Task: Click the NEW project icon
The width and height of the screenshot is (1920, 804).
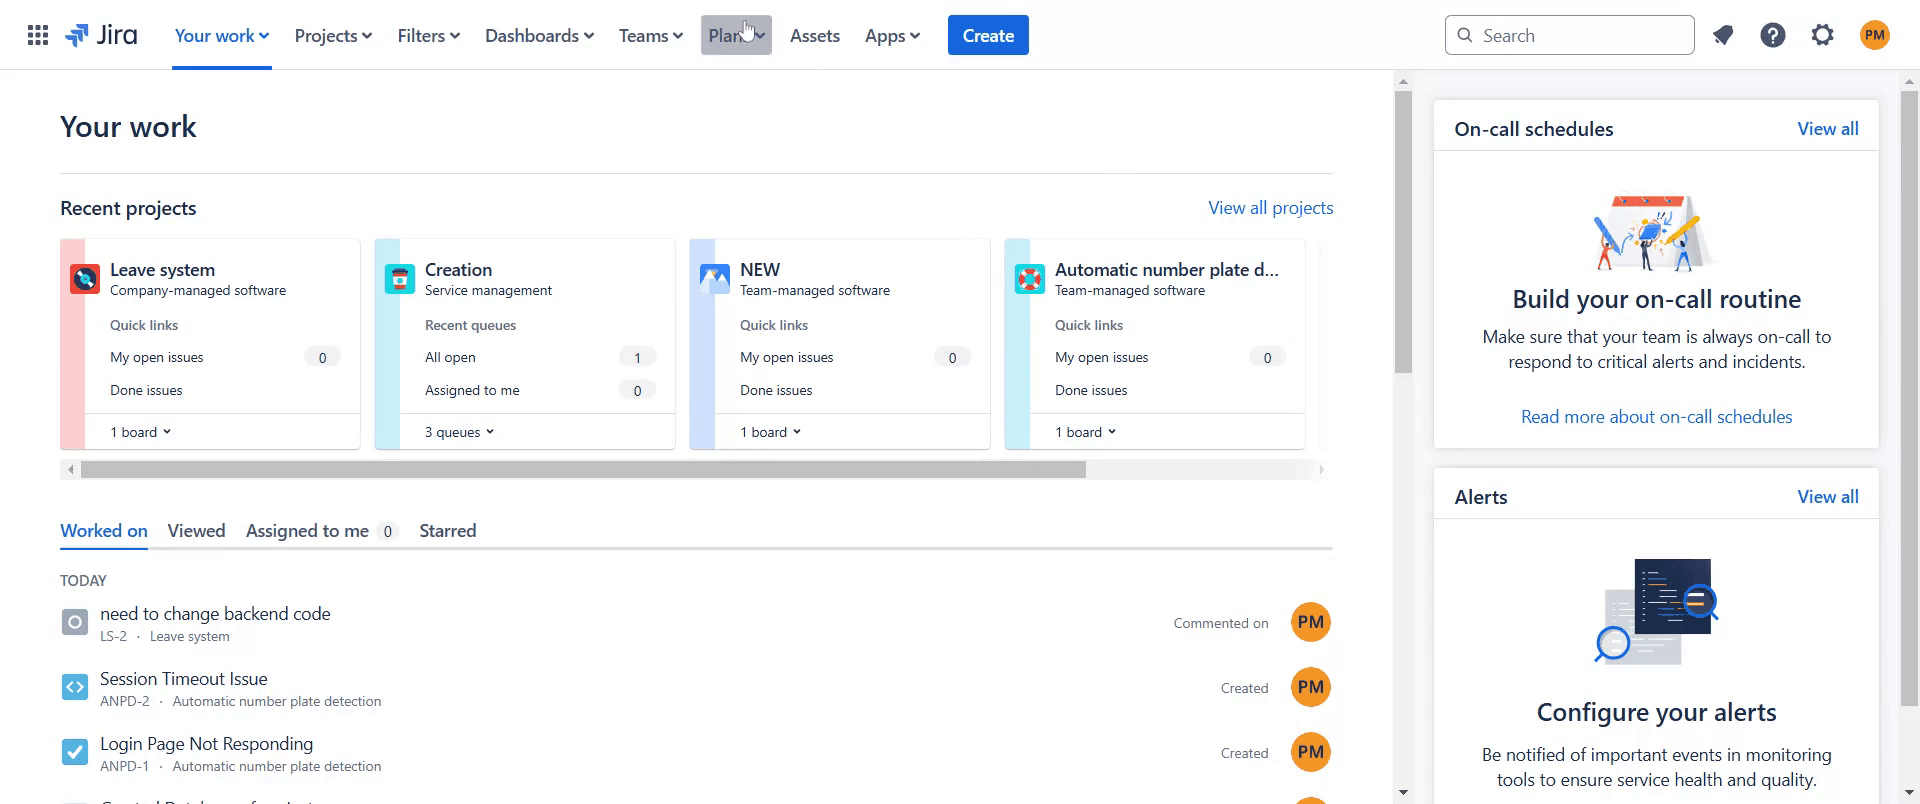Action: [715, 278]
